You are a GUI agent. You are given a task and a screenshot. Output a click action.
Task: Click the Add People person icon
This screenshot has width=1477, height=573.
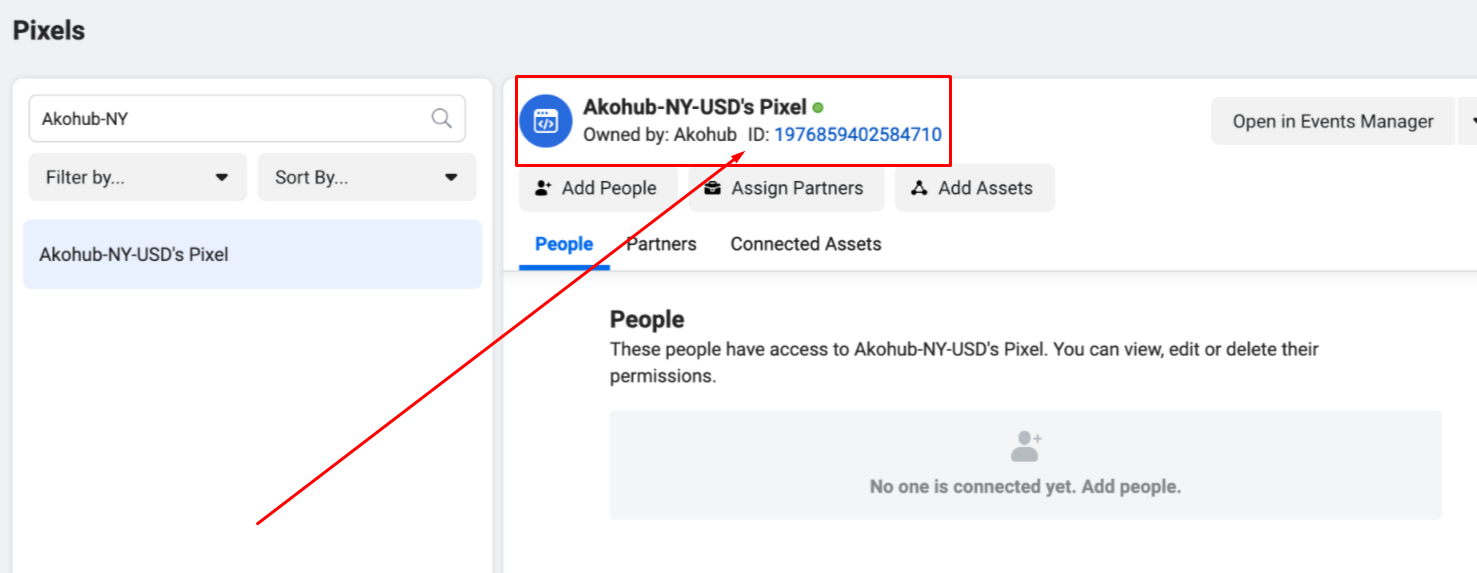point(543,188)
